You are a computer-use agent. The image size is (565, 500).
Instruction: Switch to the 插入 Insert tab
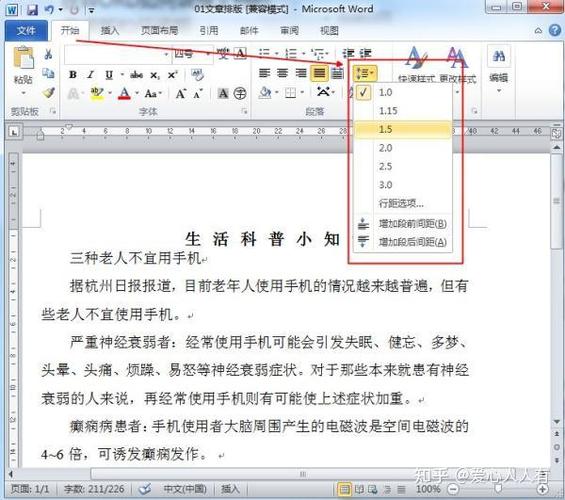110,31
